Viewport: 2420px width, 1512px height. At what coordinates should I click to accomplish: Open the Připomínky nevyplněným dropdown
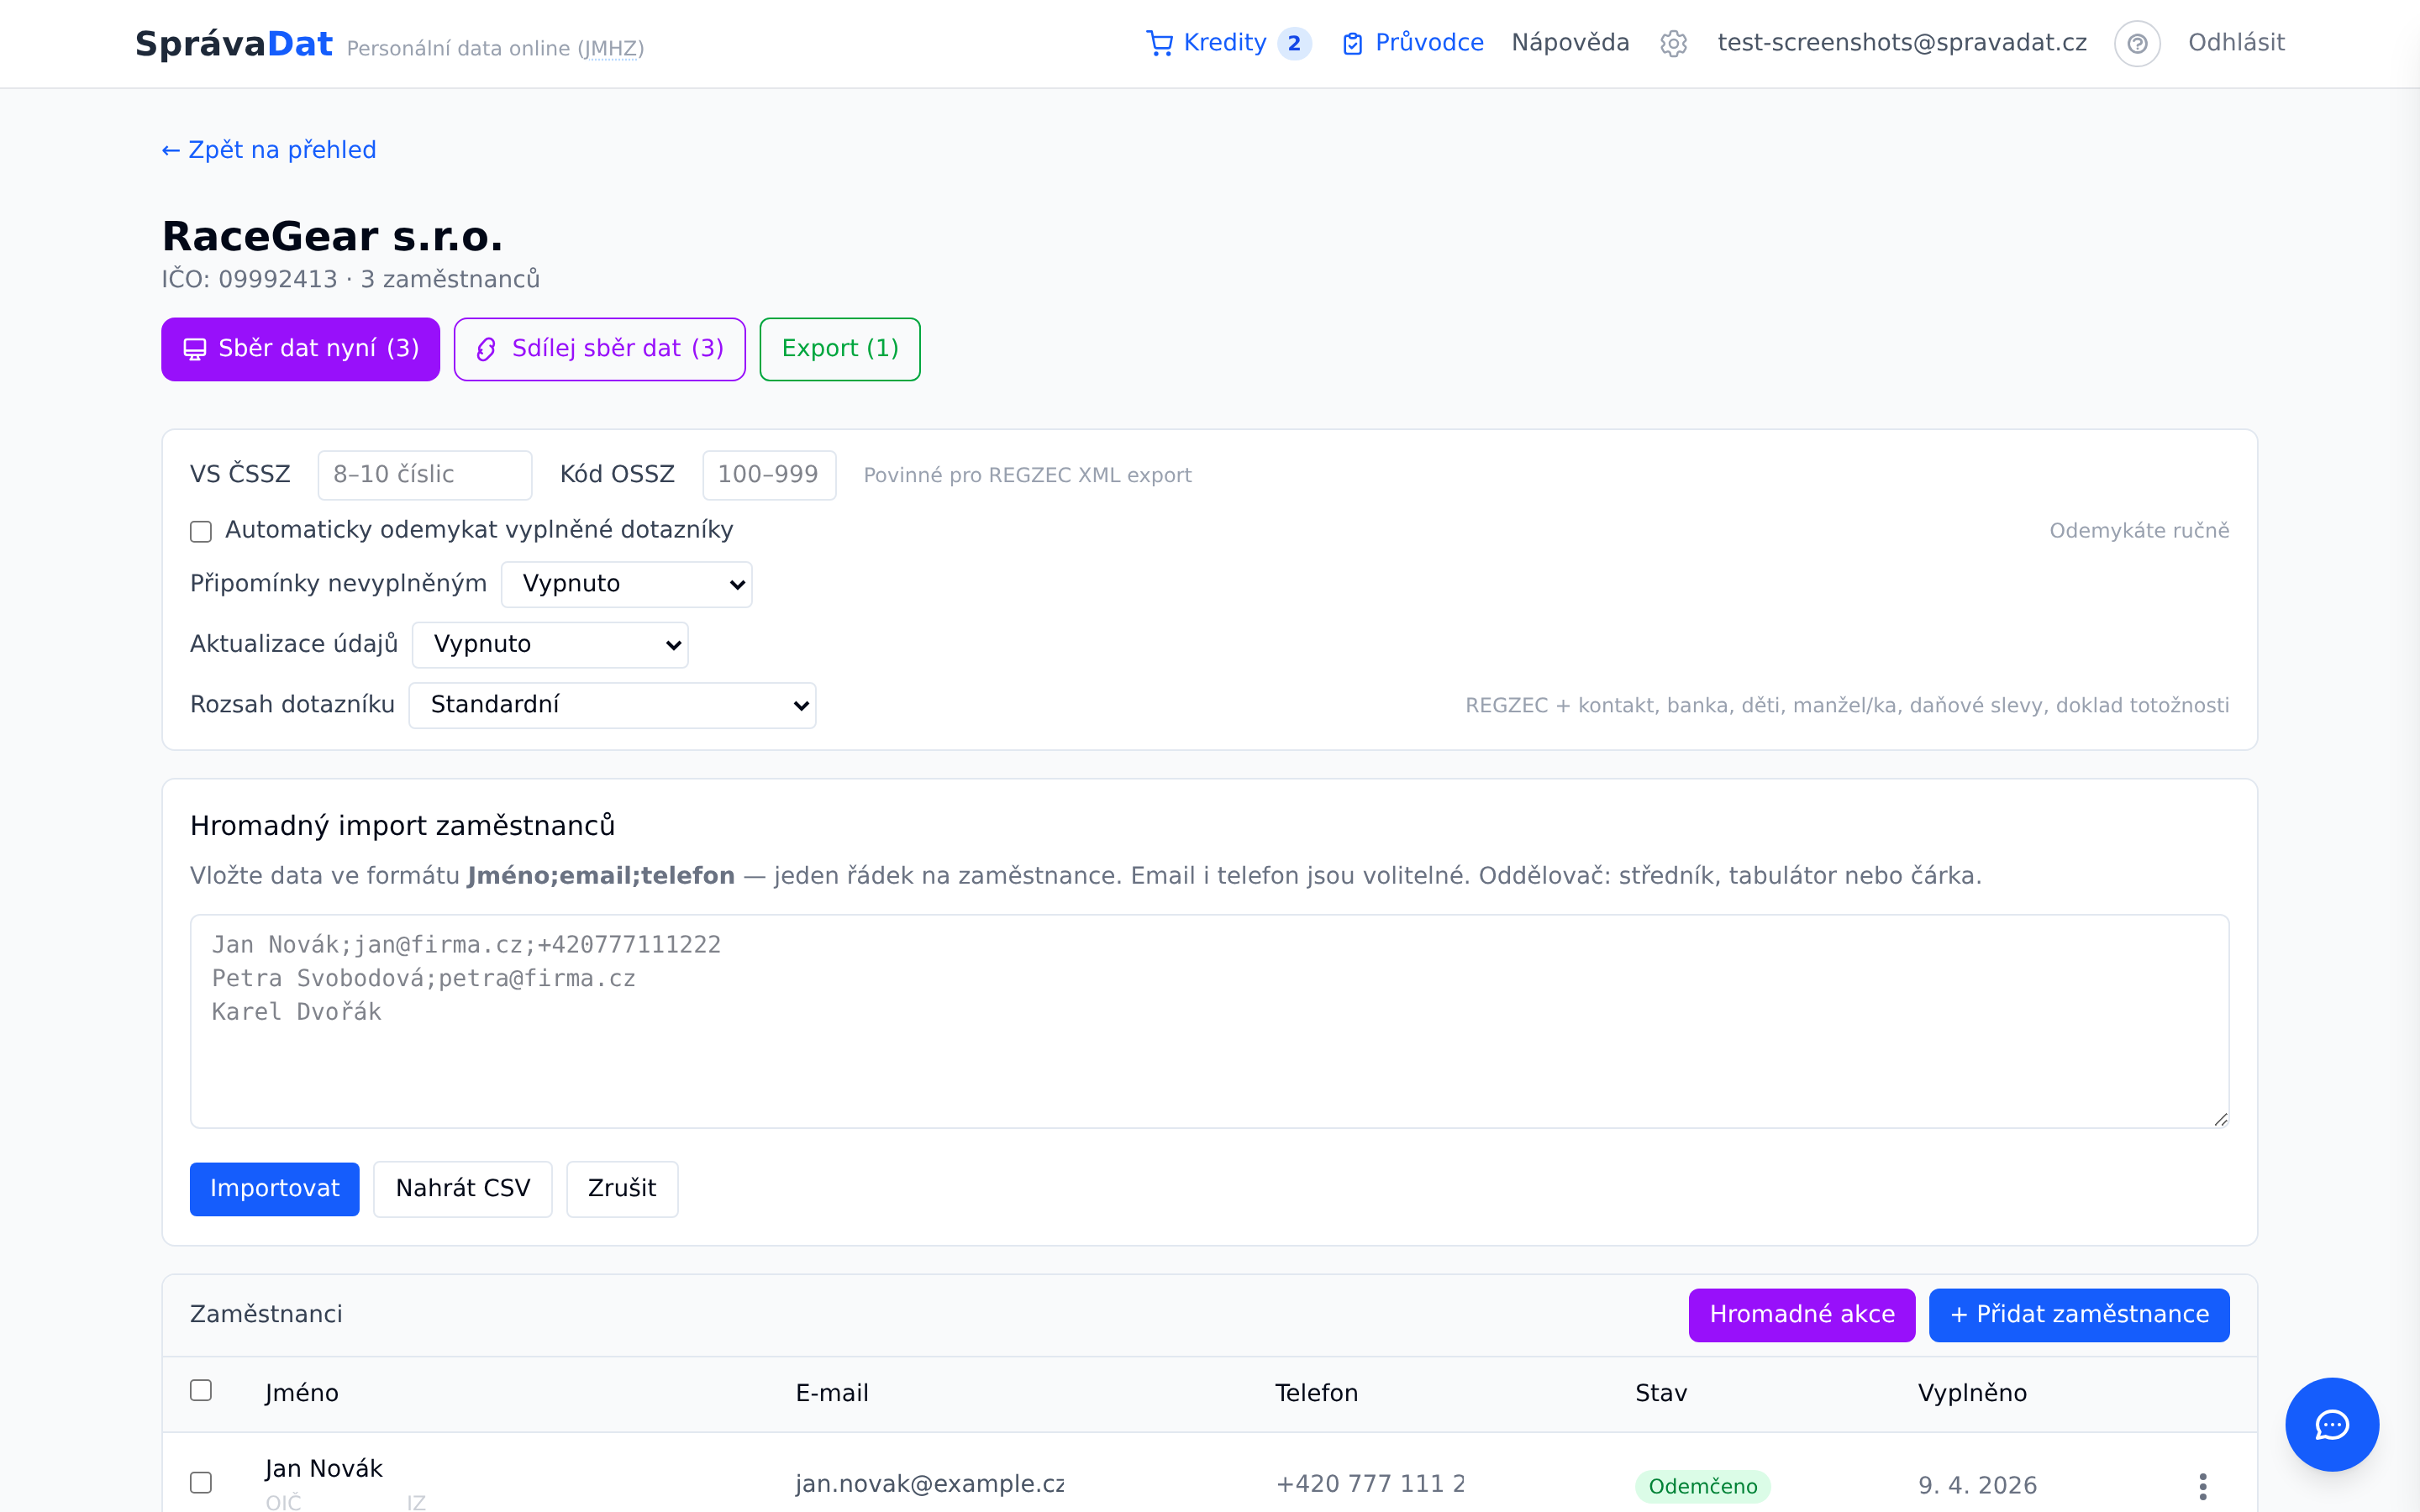tap(626, 584)
